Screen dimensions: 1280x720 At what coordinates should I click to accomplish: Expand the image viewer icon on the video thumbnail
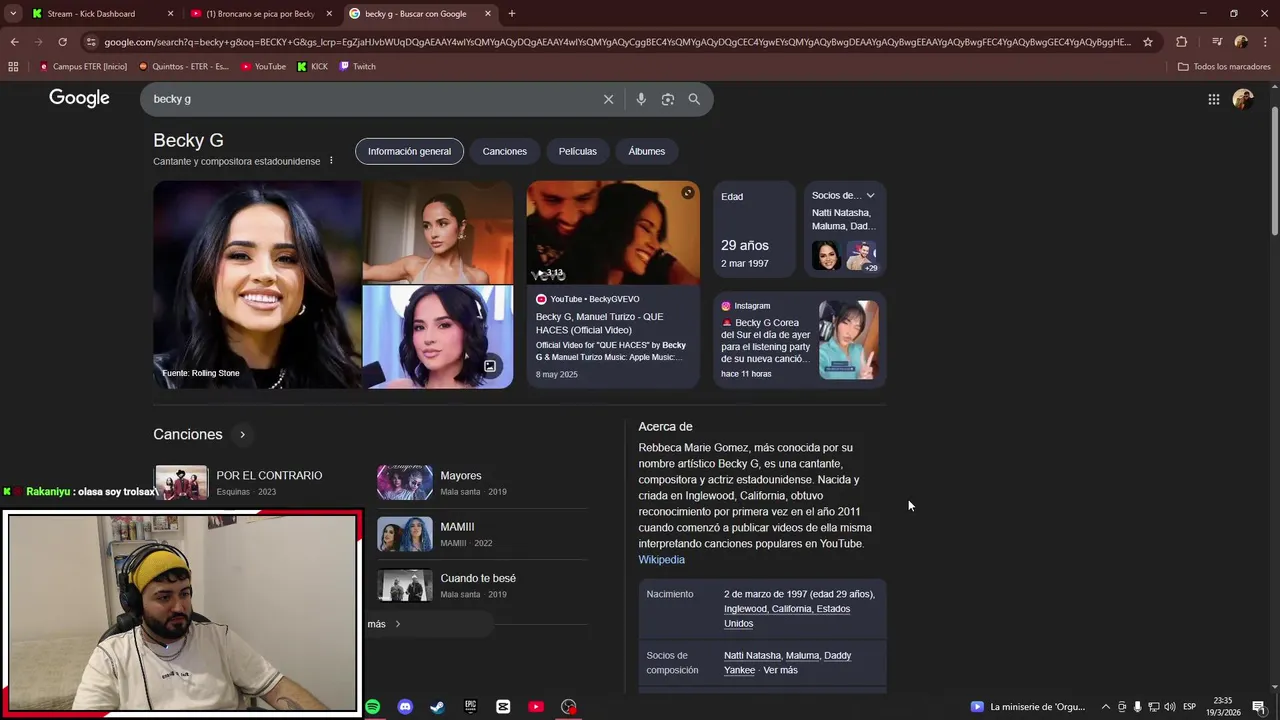688,193
